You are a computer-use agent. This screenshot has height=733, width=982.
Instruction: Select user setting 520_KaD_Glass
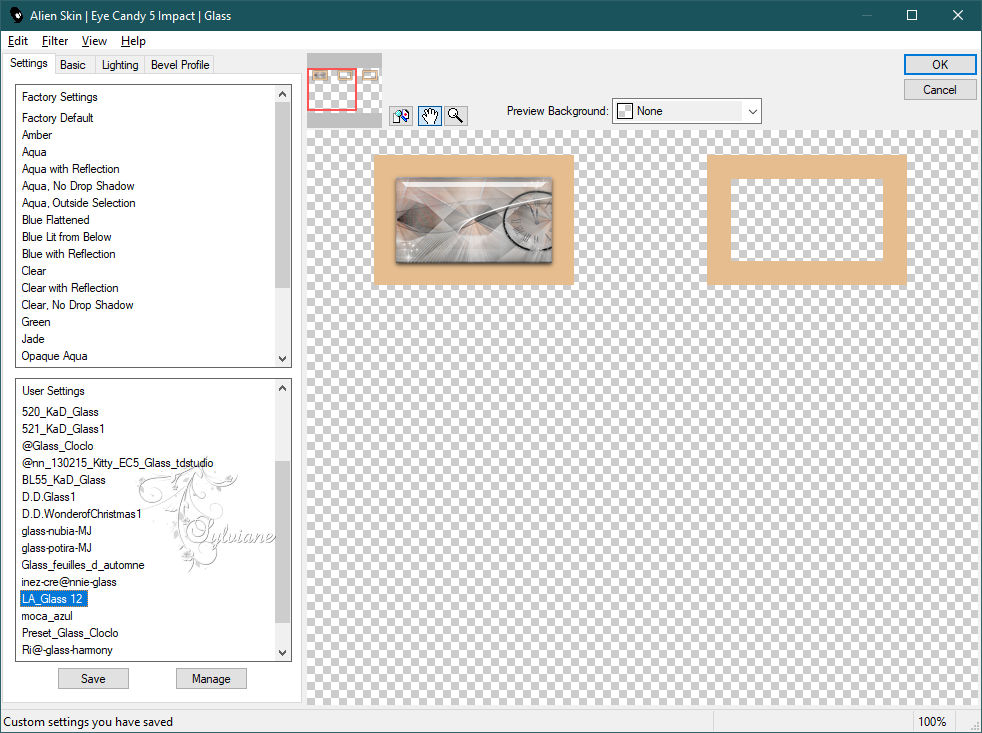(60, 412)
